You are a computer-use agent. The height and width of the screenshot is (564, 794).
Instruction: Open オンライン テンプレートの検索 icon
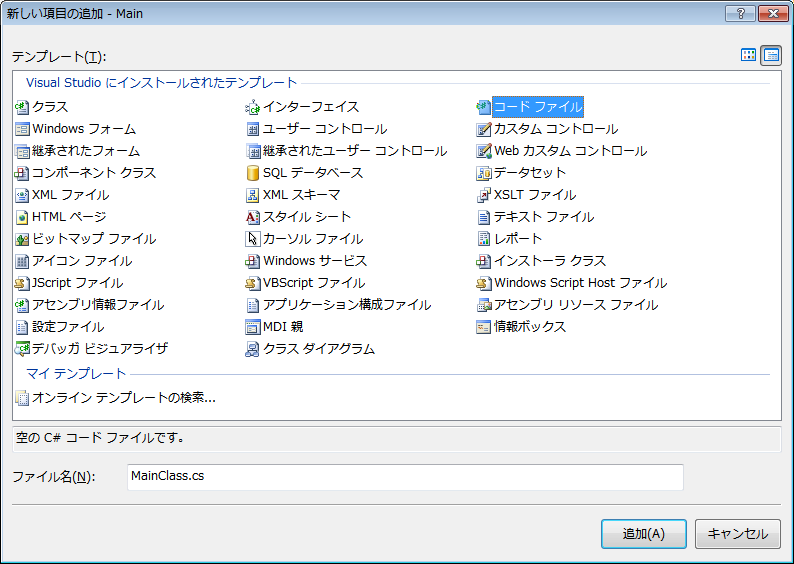(22, 398)
